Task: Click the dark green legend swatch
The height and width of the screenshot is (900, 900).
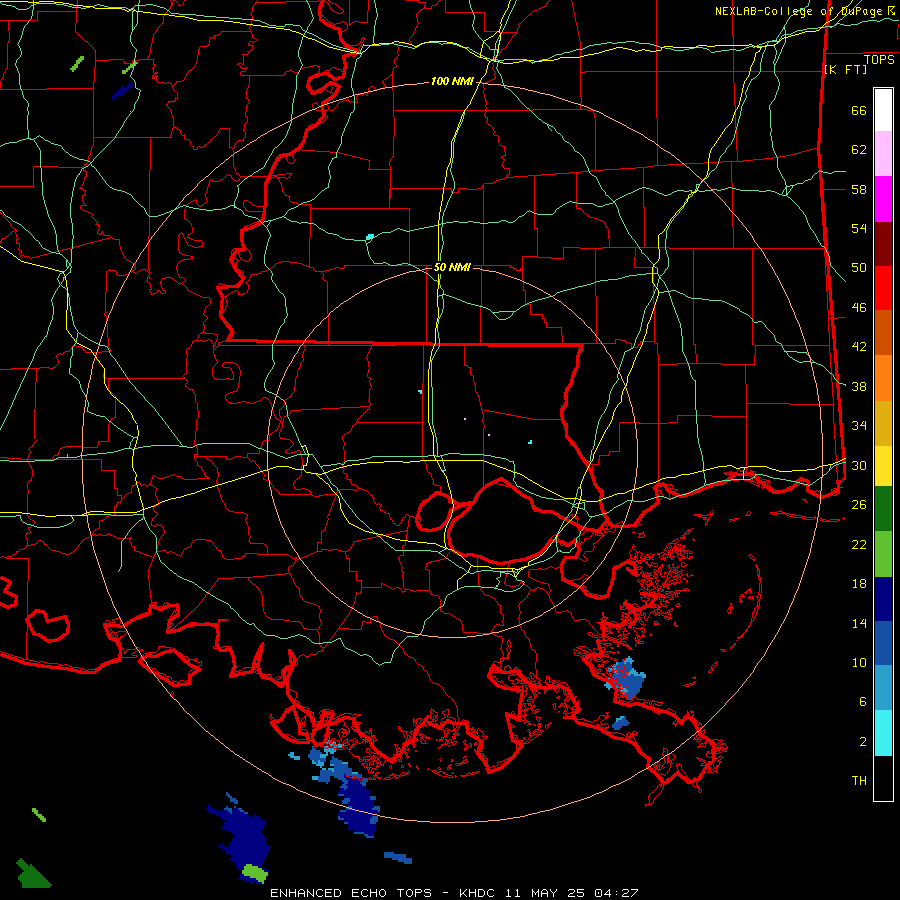Action: click(883, 509)
